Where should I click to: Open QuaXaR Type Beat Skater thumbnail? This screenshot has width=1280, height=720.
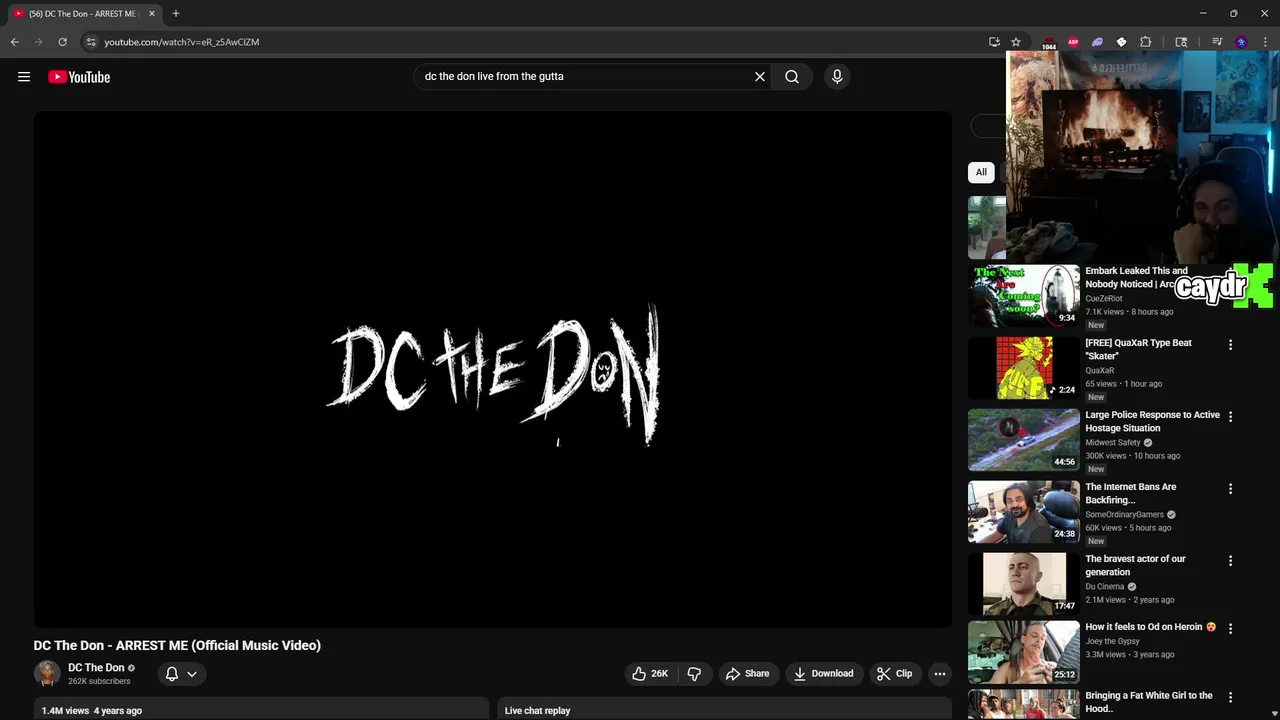click(1024, 367)
